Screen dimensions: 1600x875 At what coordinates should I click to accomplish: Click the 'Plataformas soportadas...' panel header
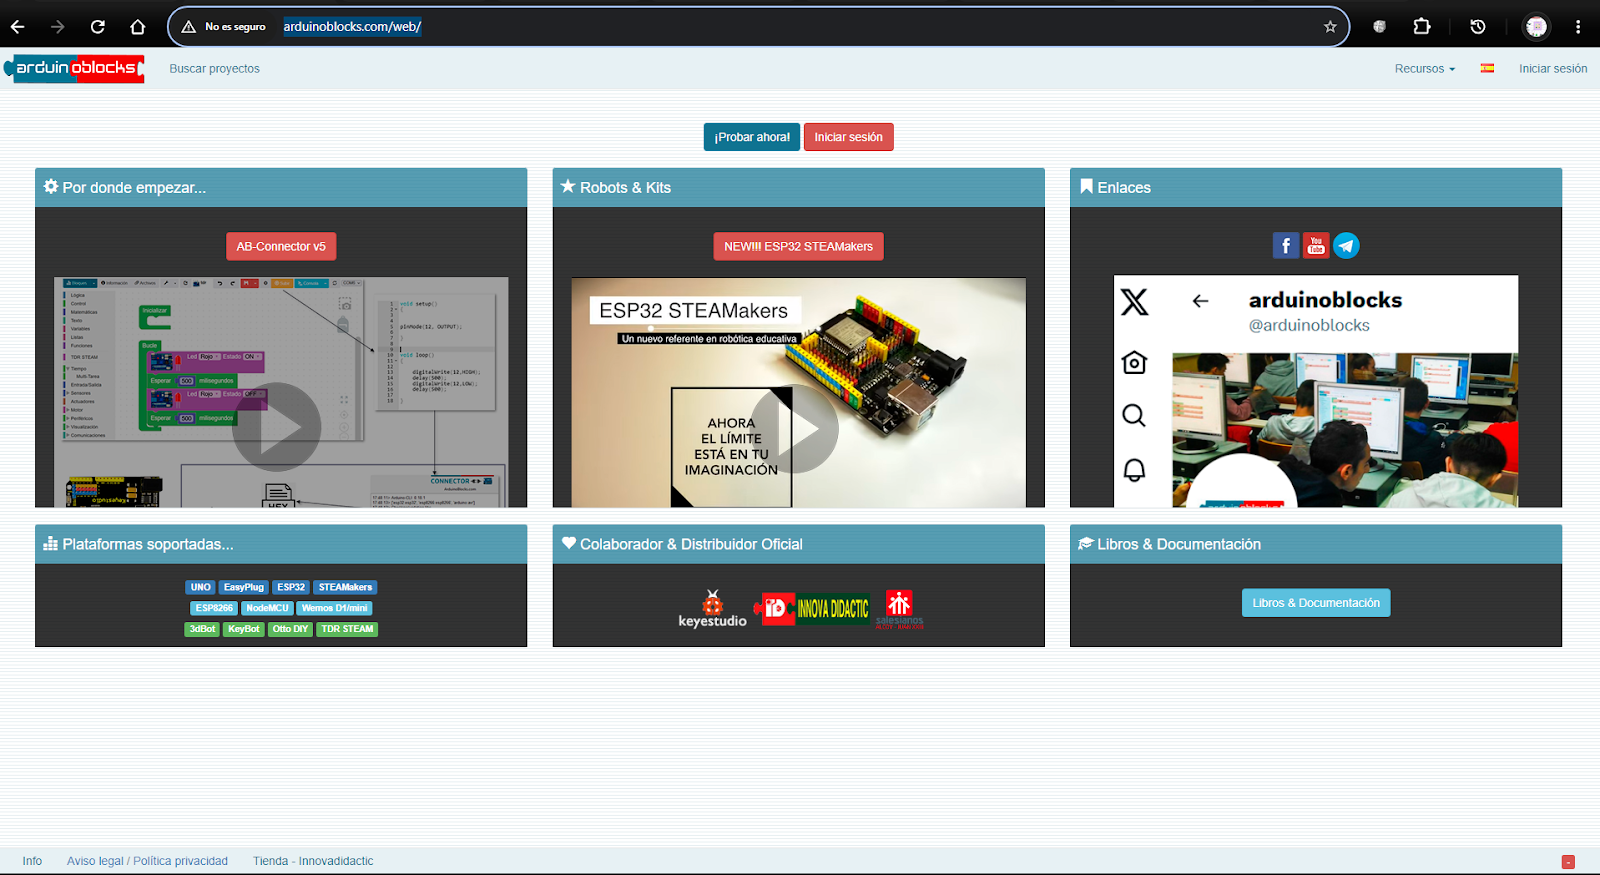pyautogui.click(x=281, y=544)
